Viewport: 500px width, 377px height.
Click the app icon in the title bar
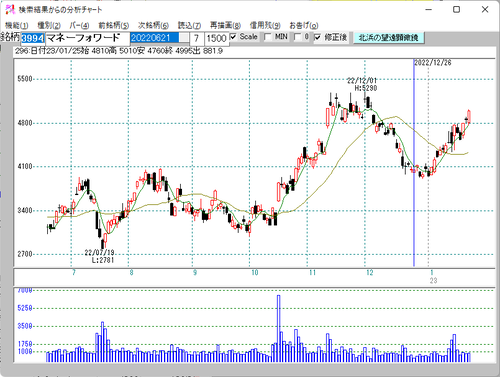[10, 9]
